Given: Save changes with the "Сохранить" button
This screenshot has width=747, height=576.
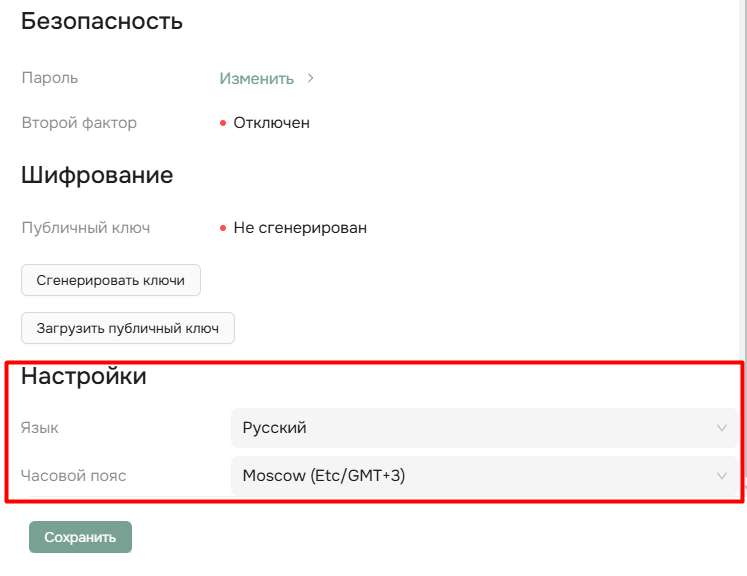Looking at the screenshot, I should (x=80, y=537).
